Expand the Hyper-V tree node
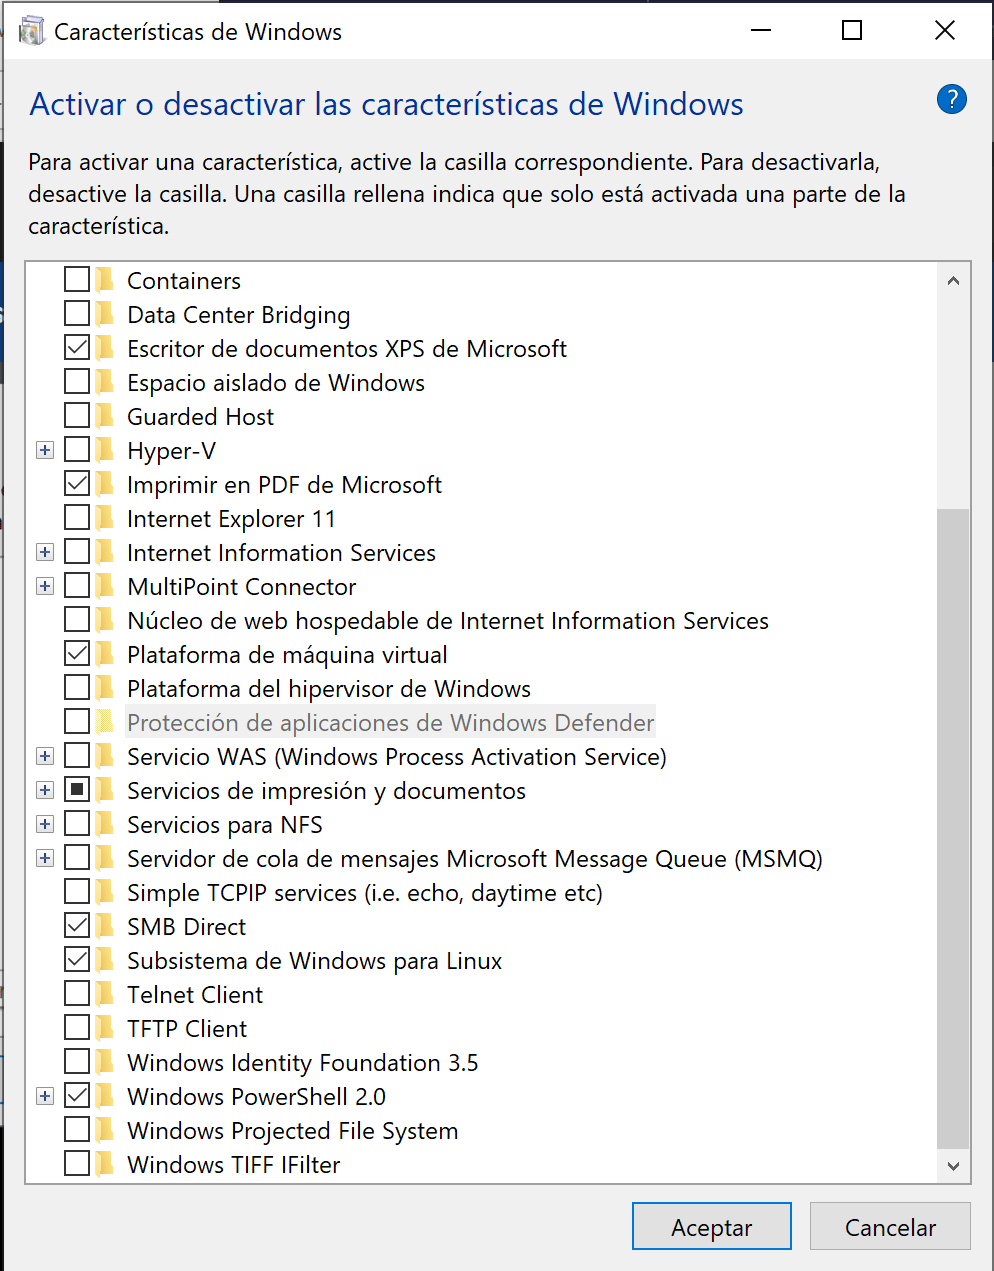994x1271 pixels. click(x=45, y=450)
